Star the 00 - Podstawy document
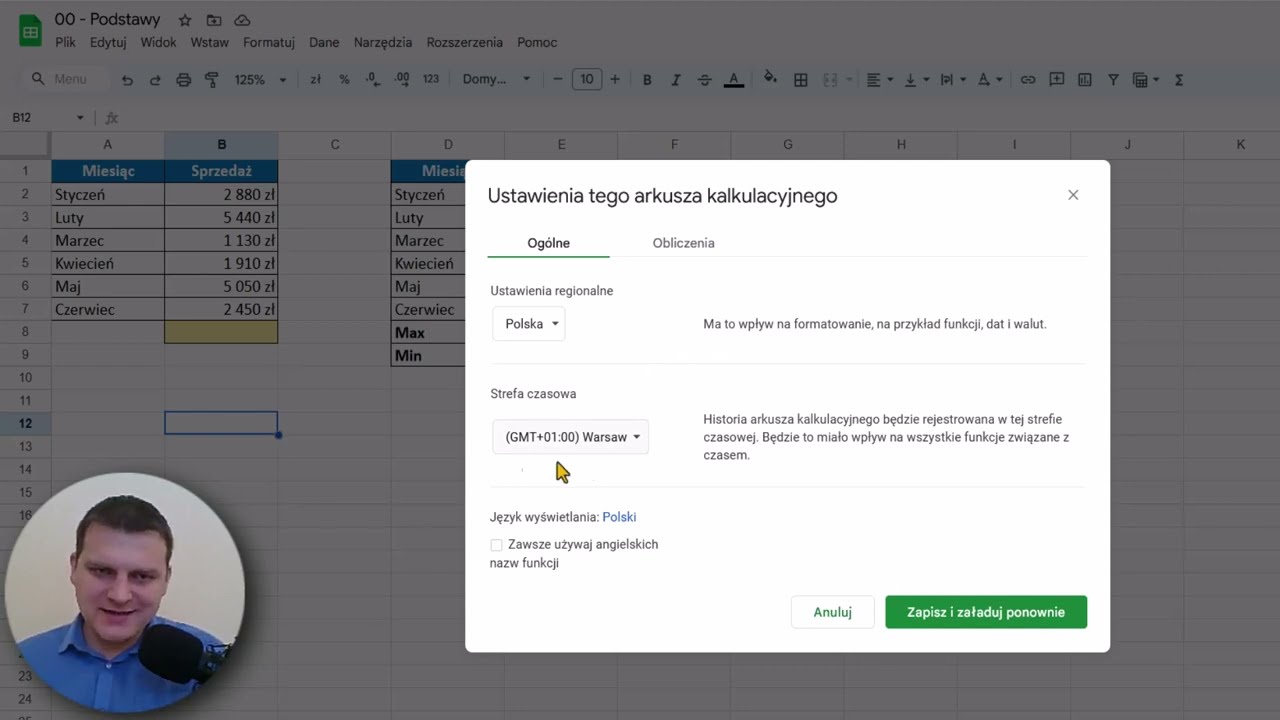This screenshot has height=720, width=1280. (x=184, y=20)
